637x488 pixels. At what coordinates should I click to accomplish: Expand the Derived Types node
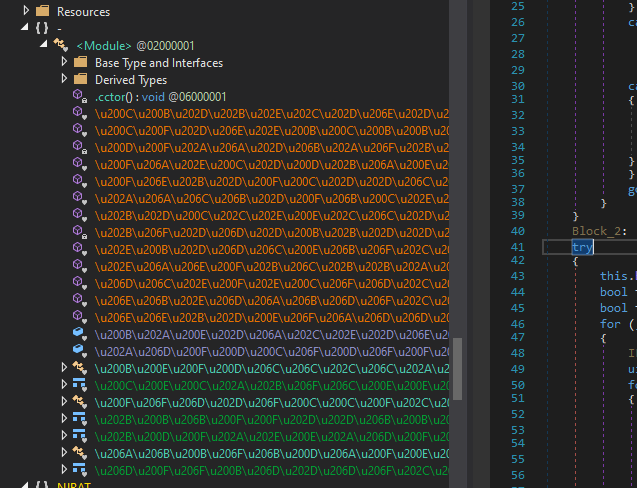[64, 79]
